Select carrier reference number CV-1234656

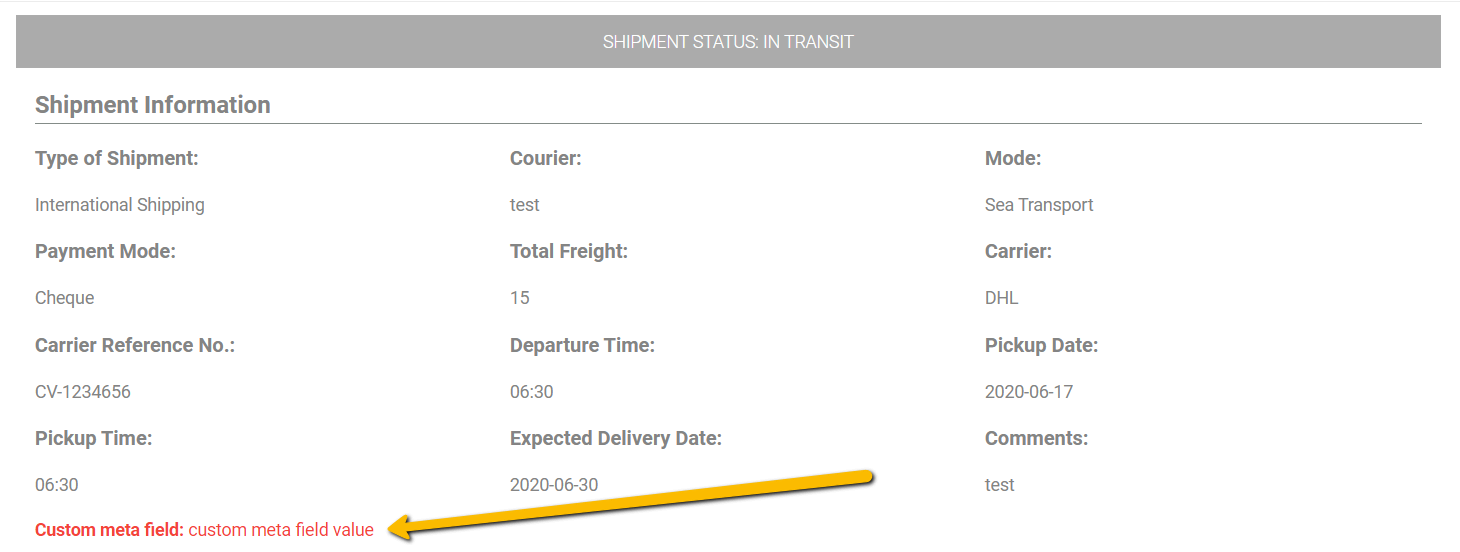pyautogui.click(x=83, y=392)
